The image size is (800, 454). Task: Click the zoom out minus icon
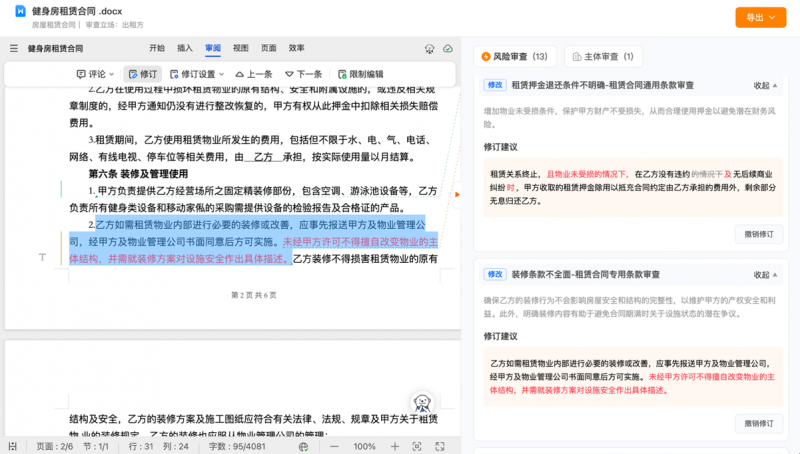335,446
